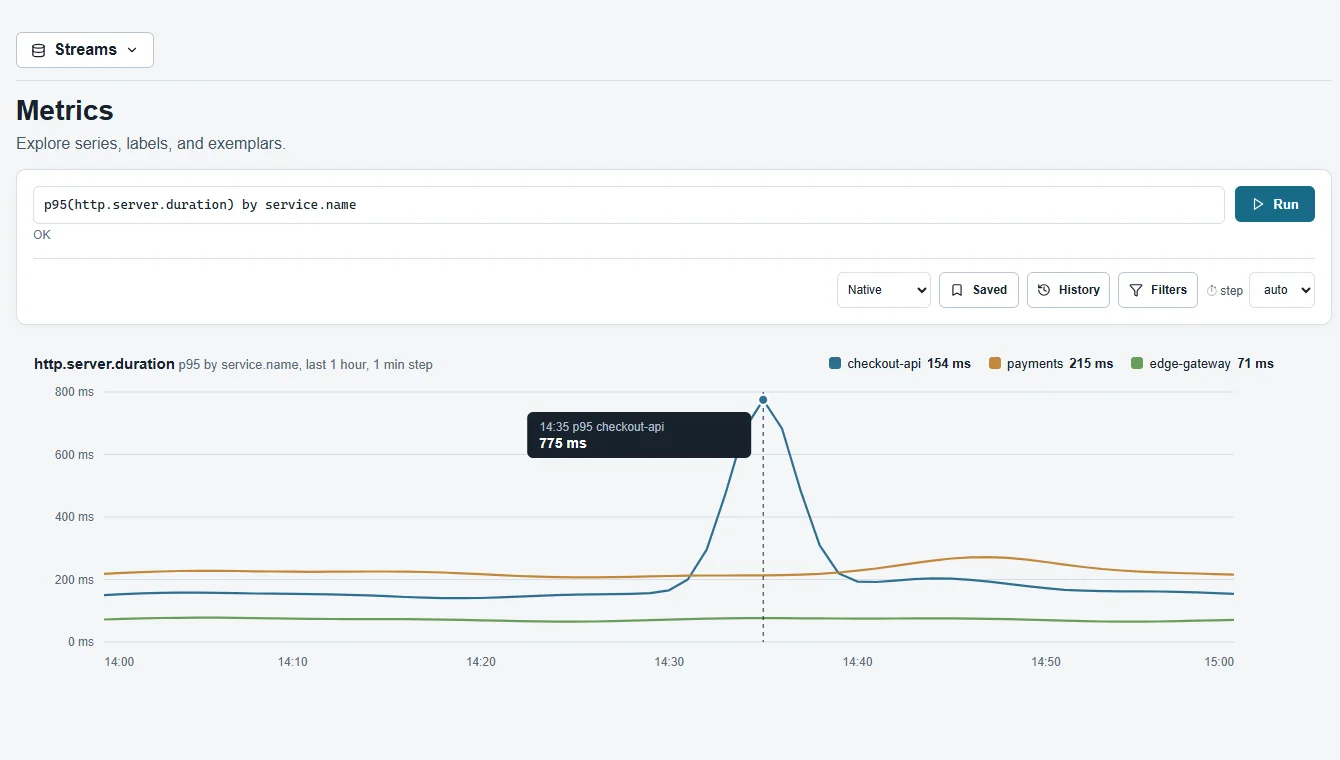Click the Metrics page heading
Viewport: 1340px width, 760px height.
point(65,110)
